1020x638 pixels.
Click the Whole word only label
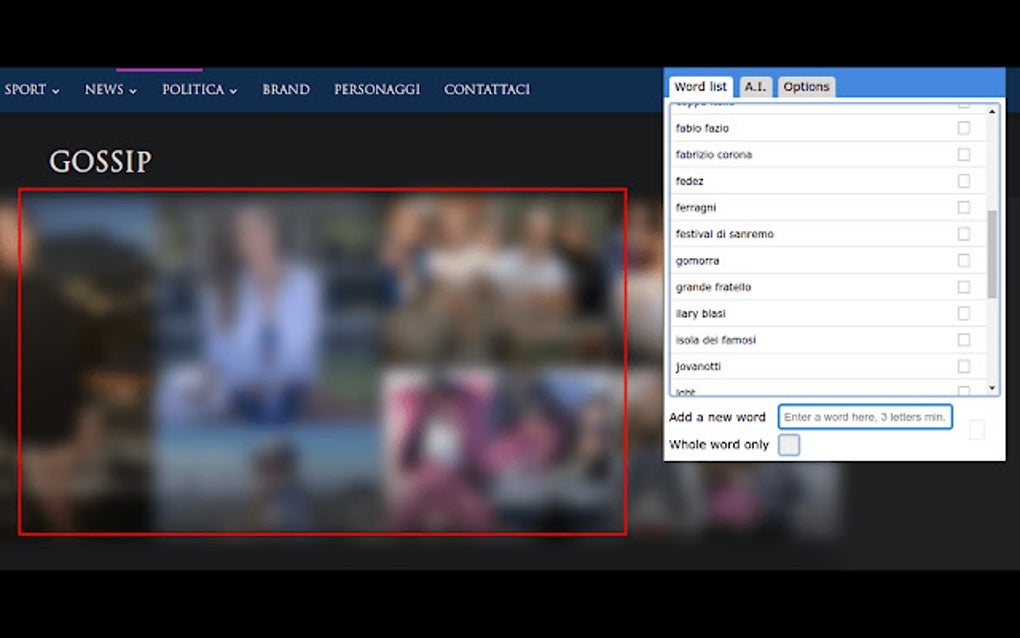(719, 445)
